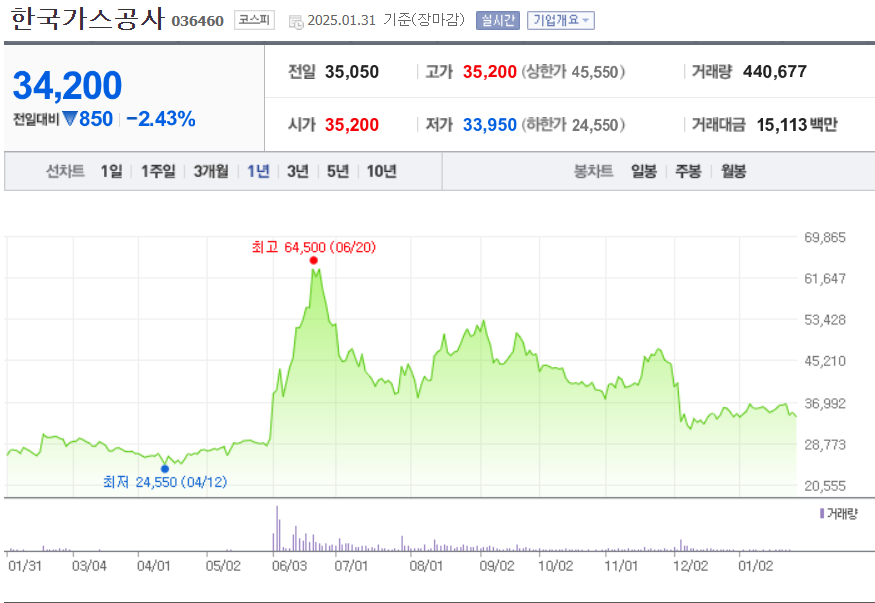Click the 하한가 24,550 text
Viewport: 875px width, 603px height.
[x=573, y=124]
